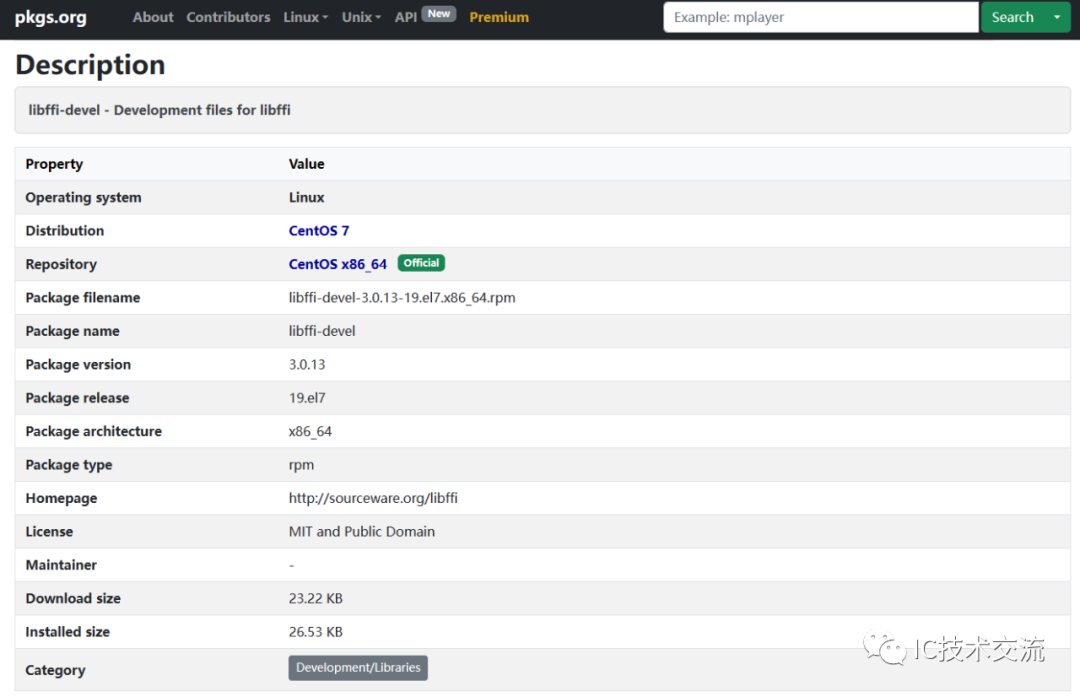Viewport: 1080px width, 697px height.
Task: Select download size 23.22 KB
Action: pos(315,599)
